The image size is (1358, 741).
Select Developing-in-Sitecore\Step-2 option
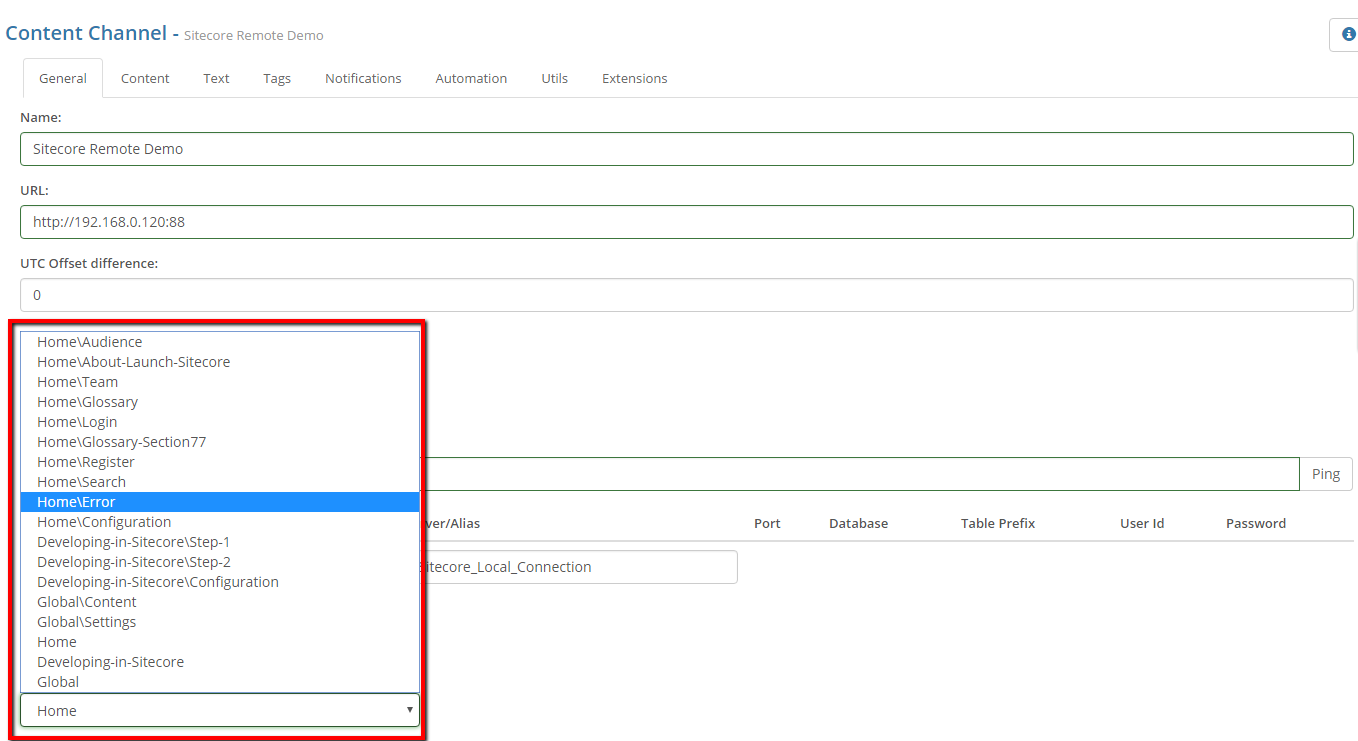(220, 562)
